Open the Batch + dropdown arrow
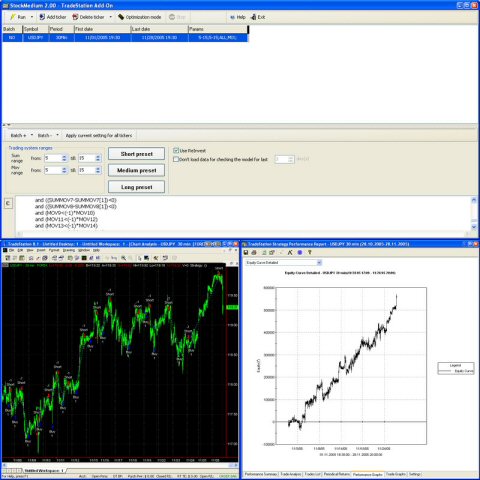Image resolution: width=480 pixels, height=480 pixels. click(32, 135)
